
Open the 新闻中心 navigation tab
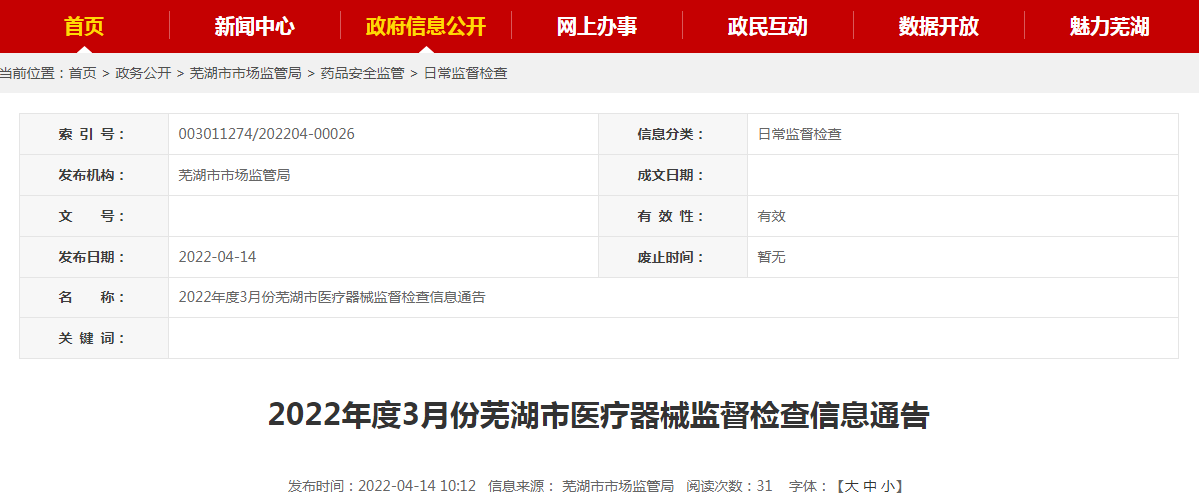coord(255,26)
